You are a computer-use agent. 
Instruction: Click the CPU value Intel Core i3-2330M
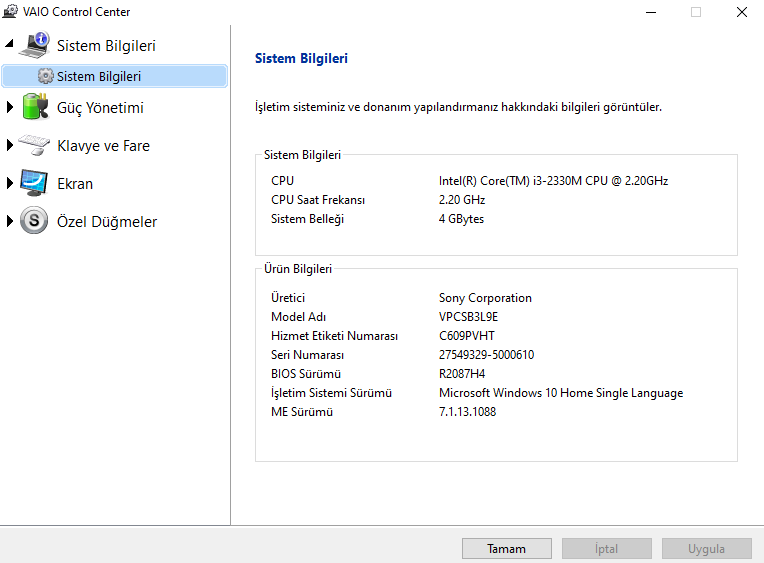coord(553,181)
